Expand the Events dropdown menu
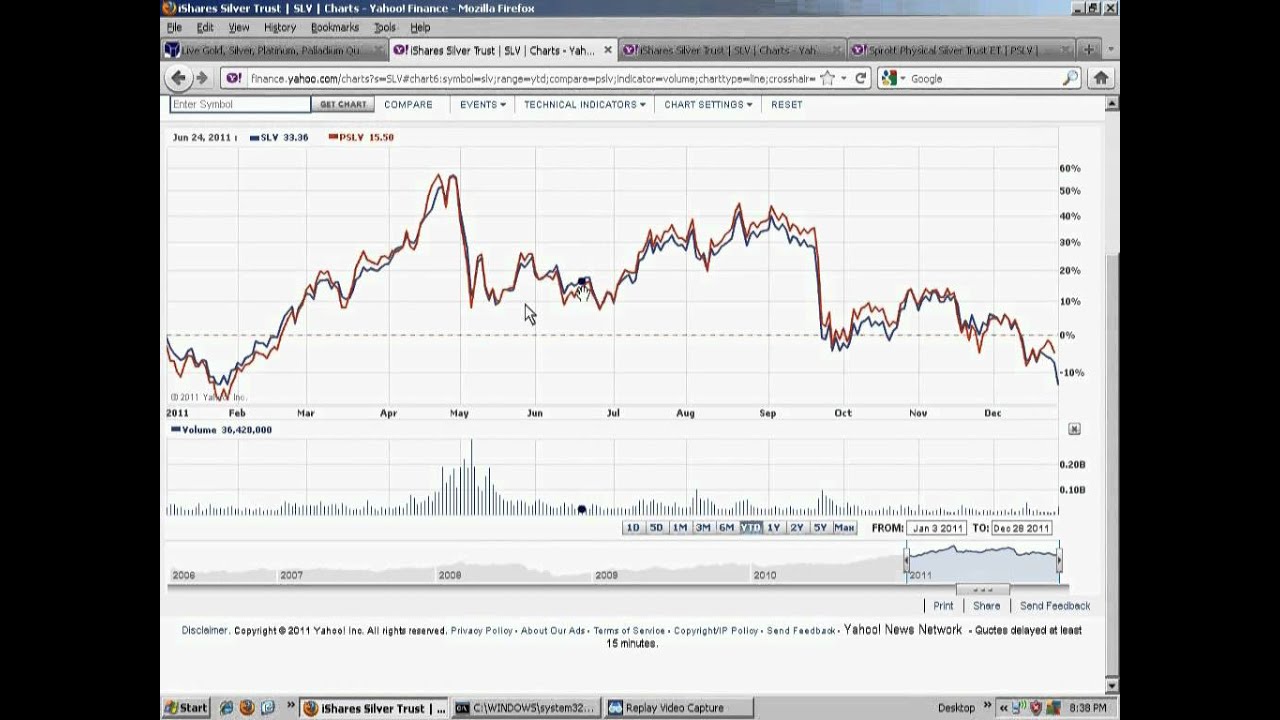Viewport: 1280px width, 720px height. (483, 104)
